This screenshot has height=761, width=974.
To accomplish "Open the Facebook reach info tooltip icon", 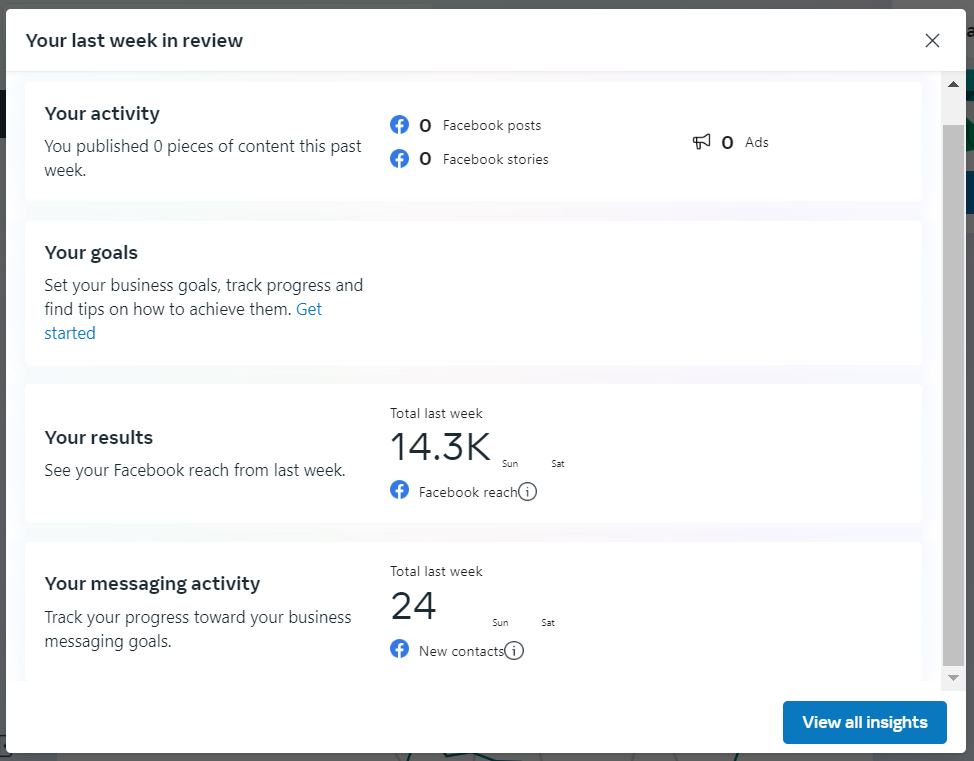I will pos(527,492).
